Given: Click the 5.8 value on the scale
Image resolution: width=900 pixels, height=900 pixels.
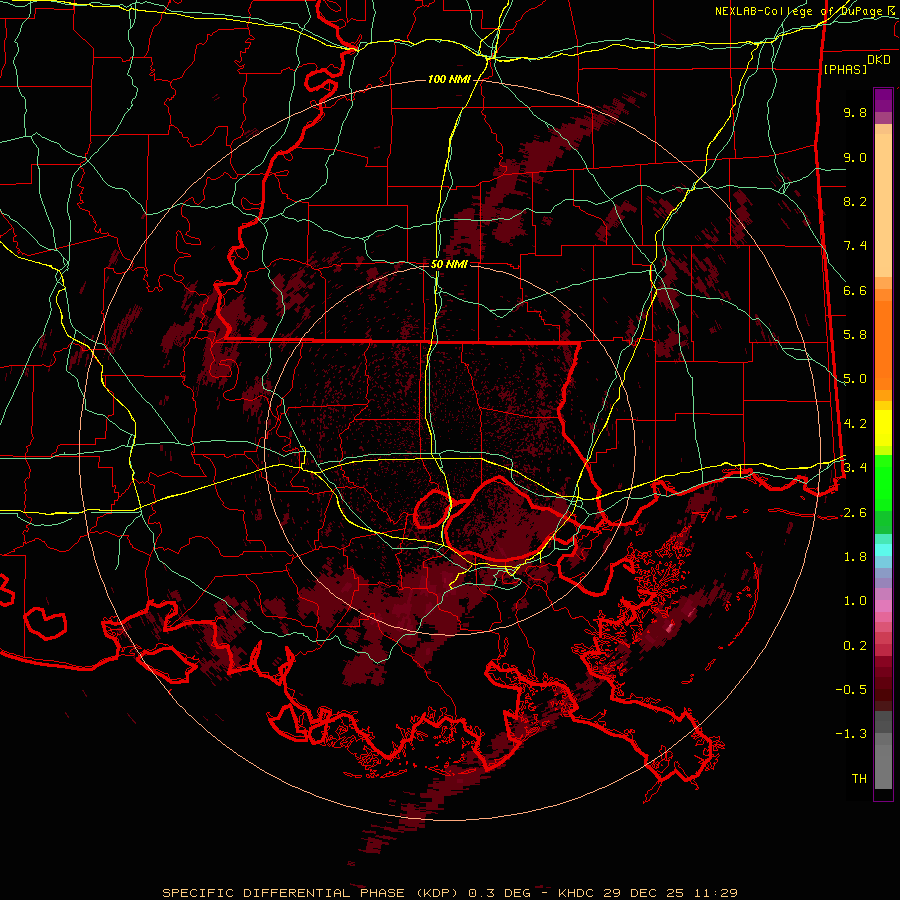Looking at the screenshot, I should (x=855, y=335).
